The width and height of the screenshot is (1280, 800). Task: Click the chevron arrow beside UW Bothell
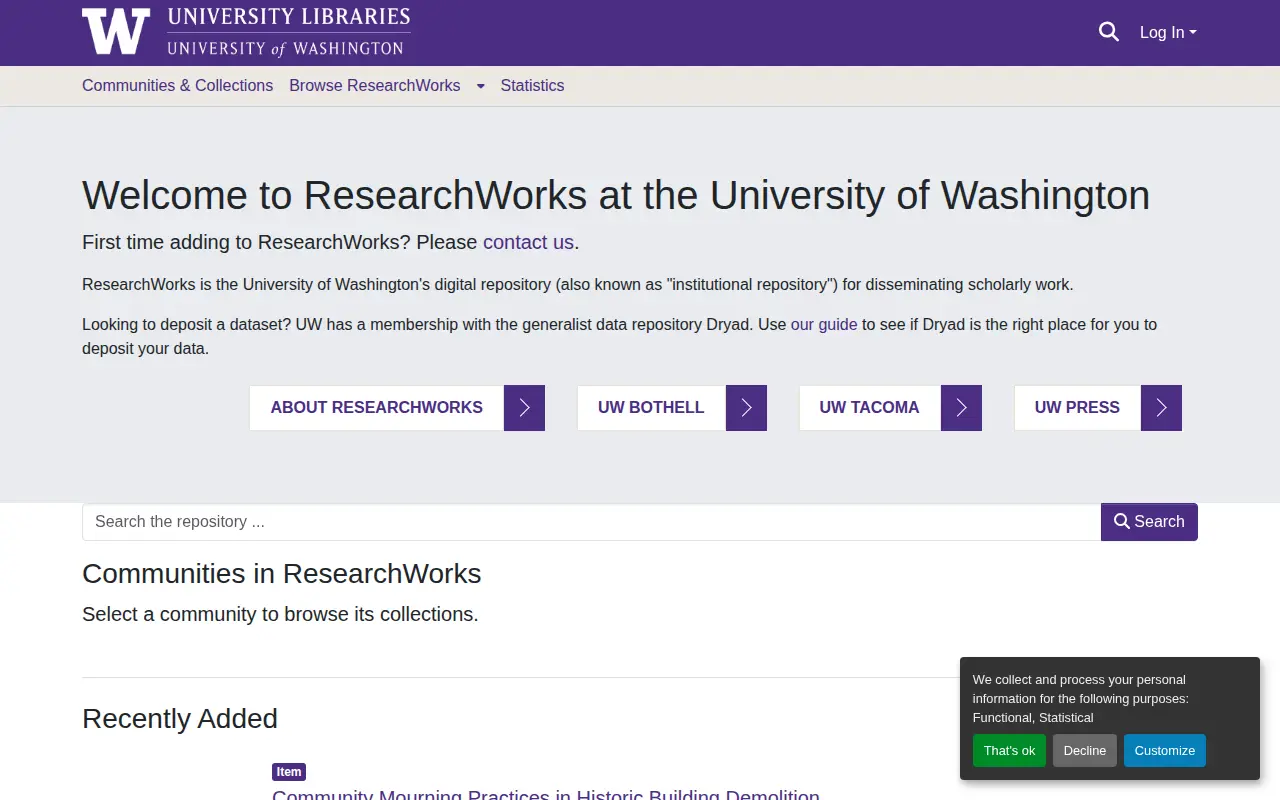coord(746,408)
